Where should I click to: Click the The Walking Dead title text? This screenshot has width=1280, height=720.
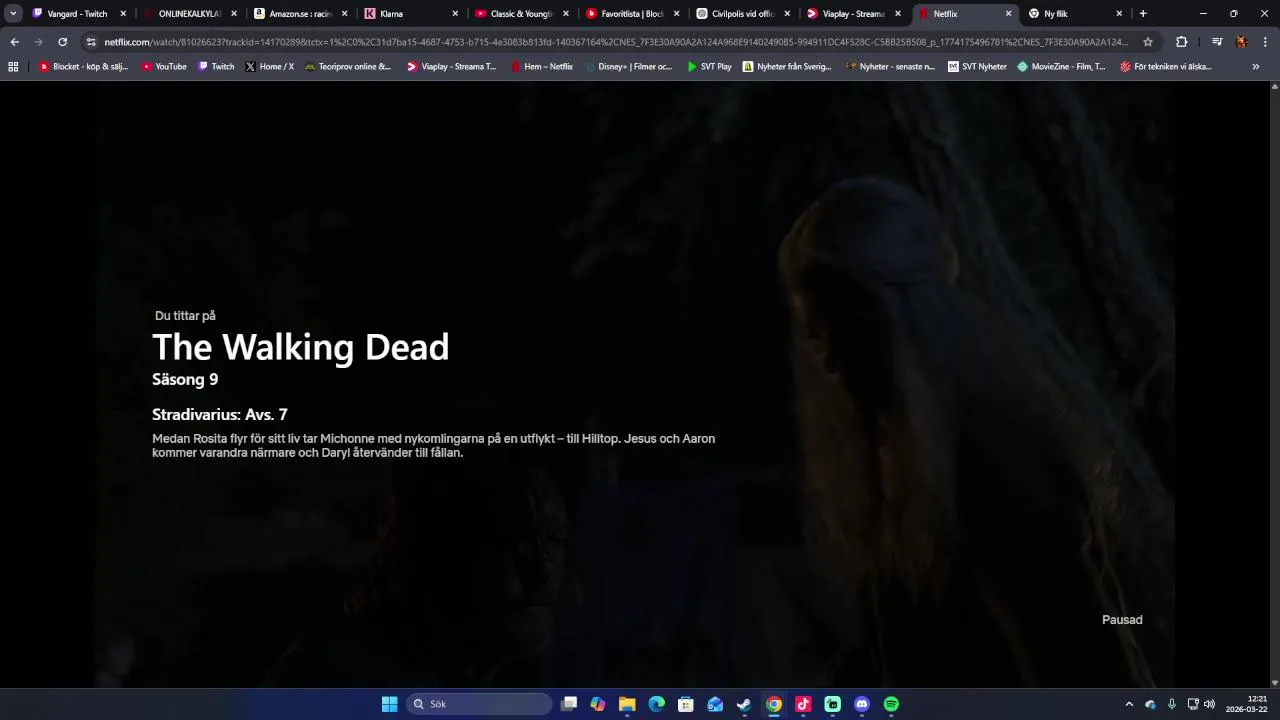click(300, 347)
